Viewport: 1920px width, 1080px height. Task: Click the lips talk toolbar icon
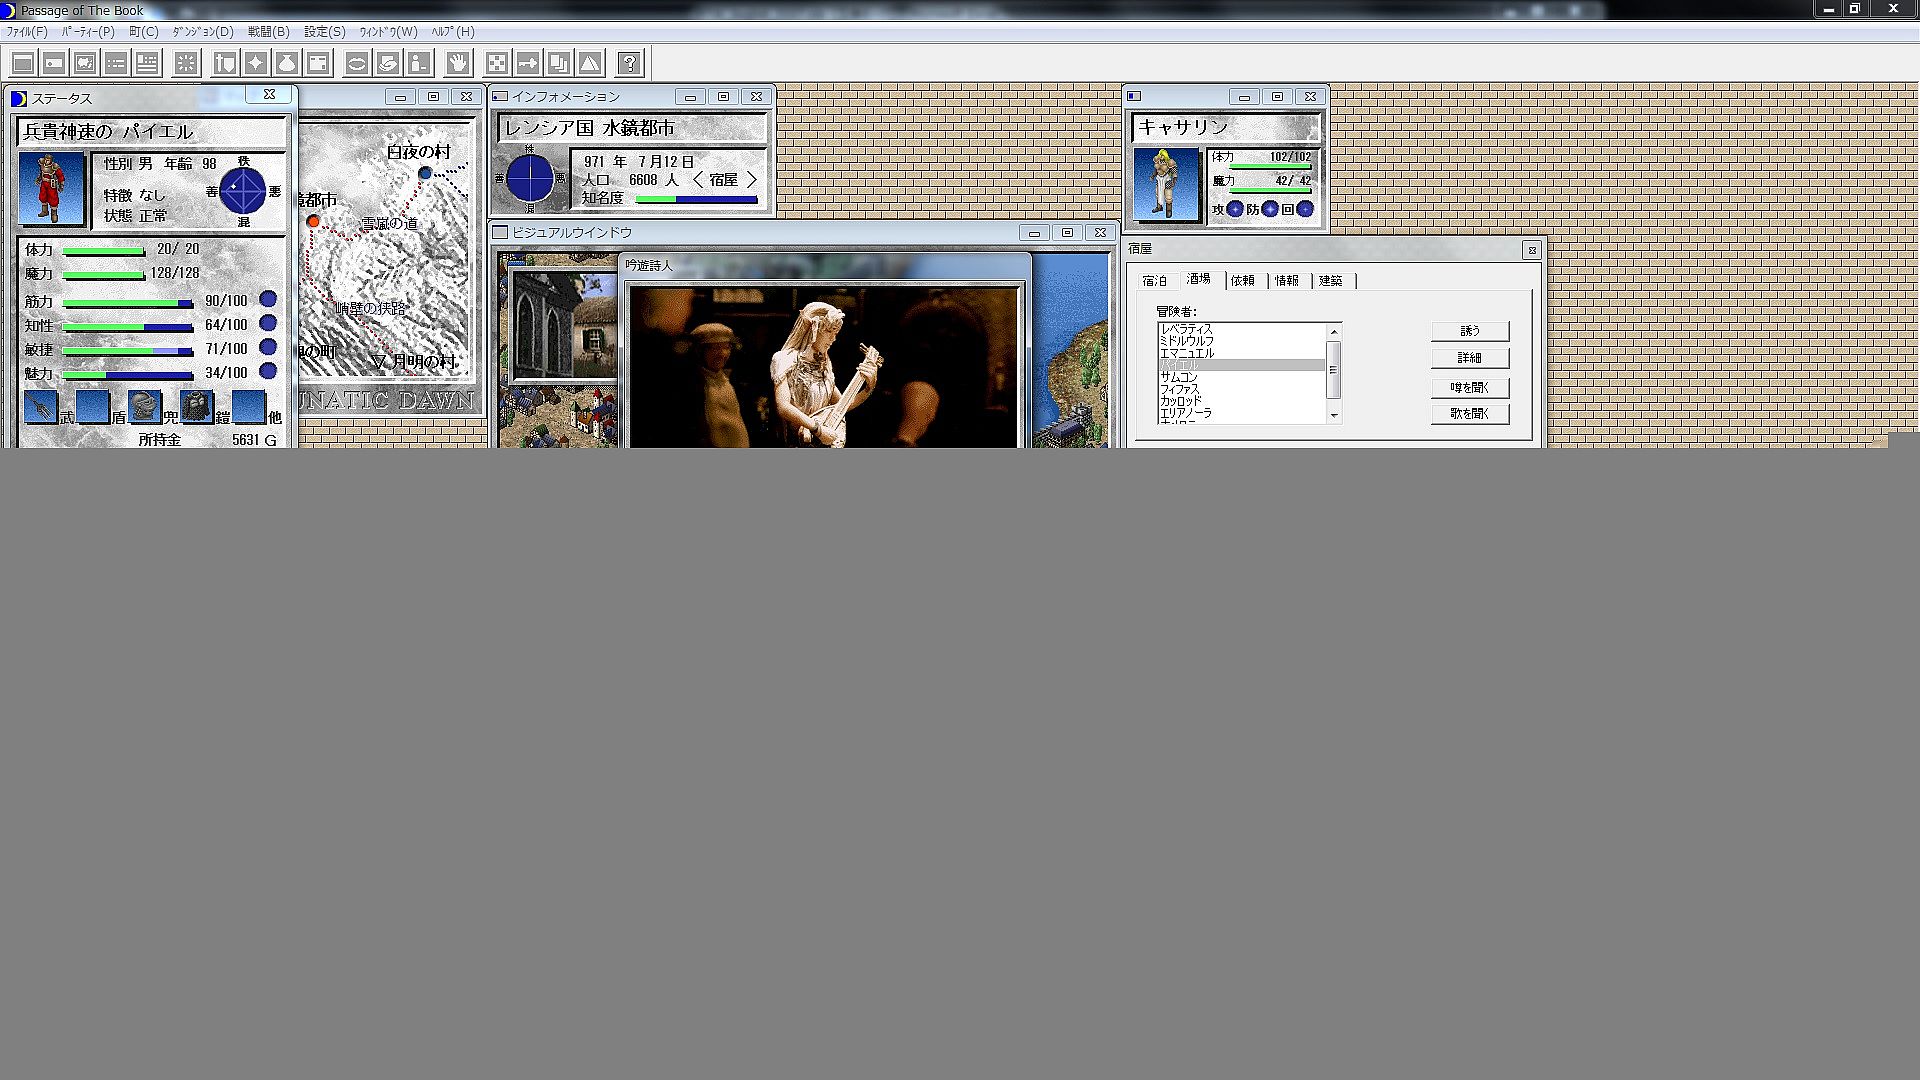pos(356,64)
